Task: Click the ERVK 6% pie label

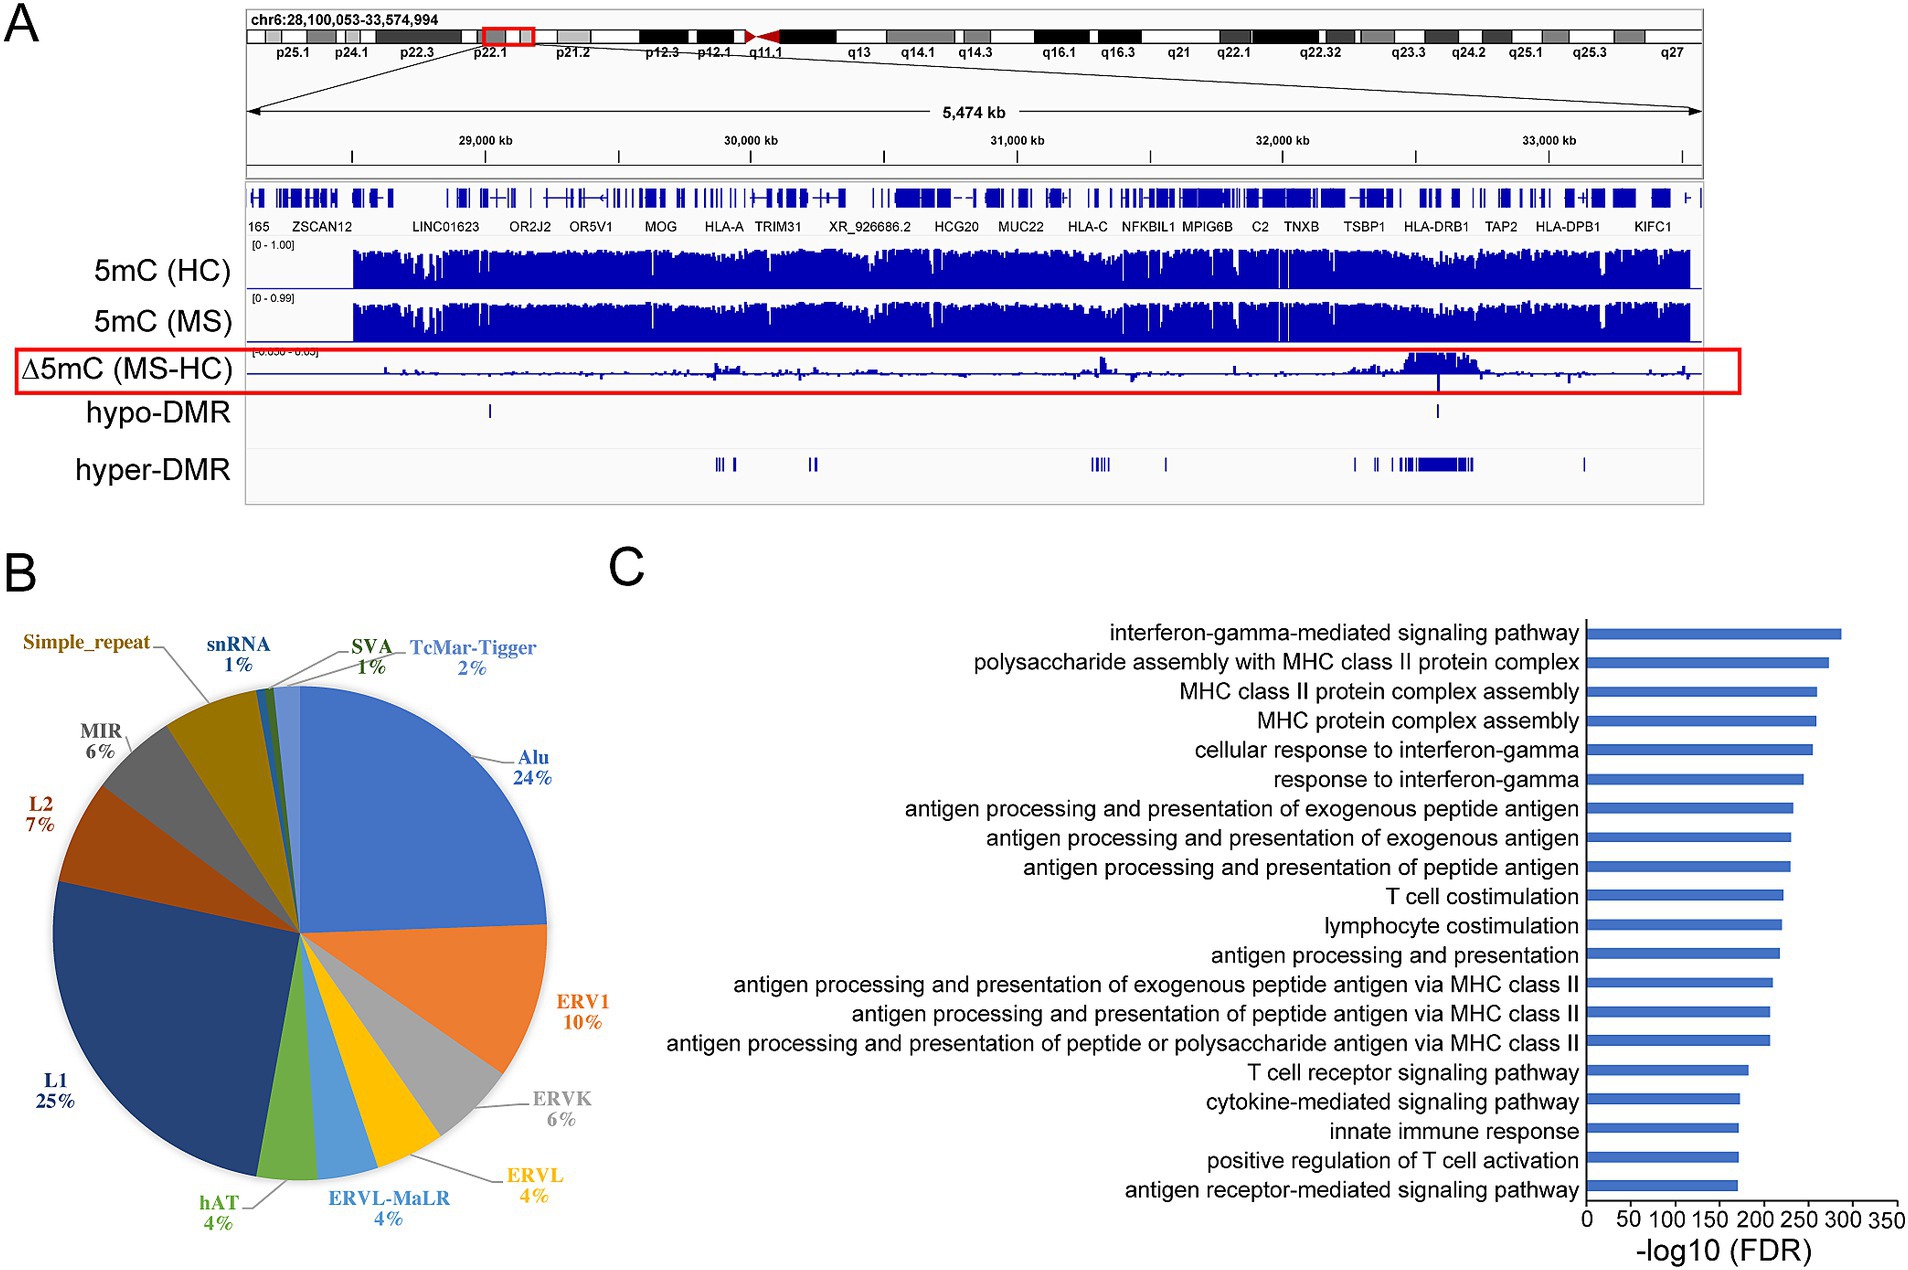Action: 562,1108
